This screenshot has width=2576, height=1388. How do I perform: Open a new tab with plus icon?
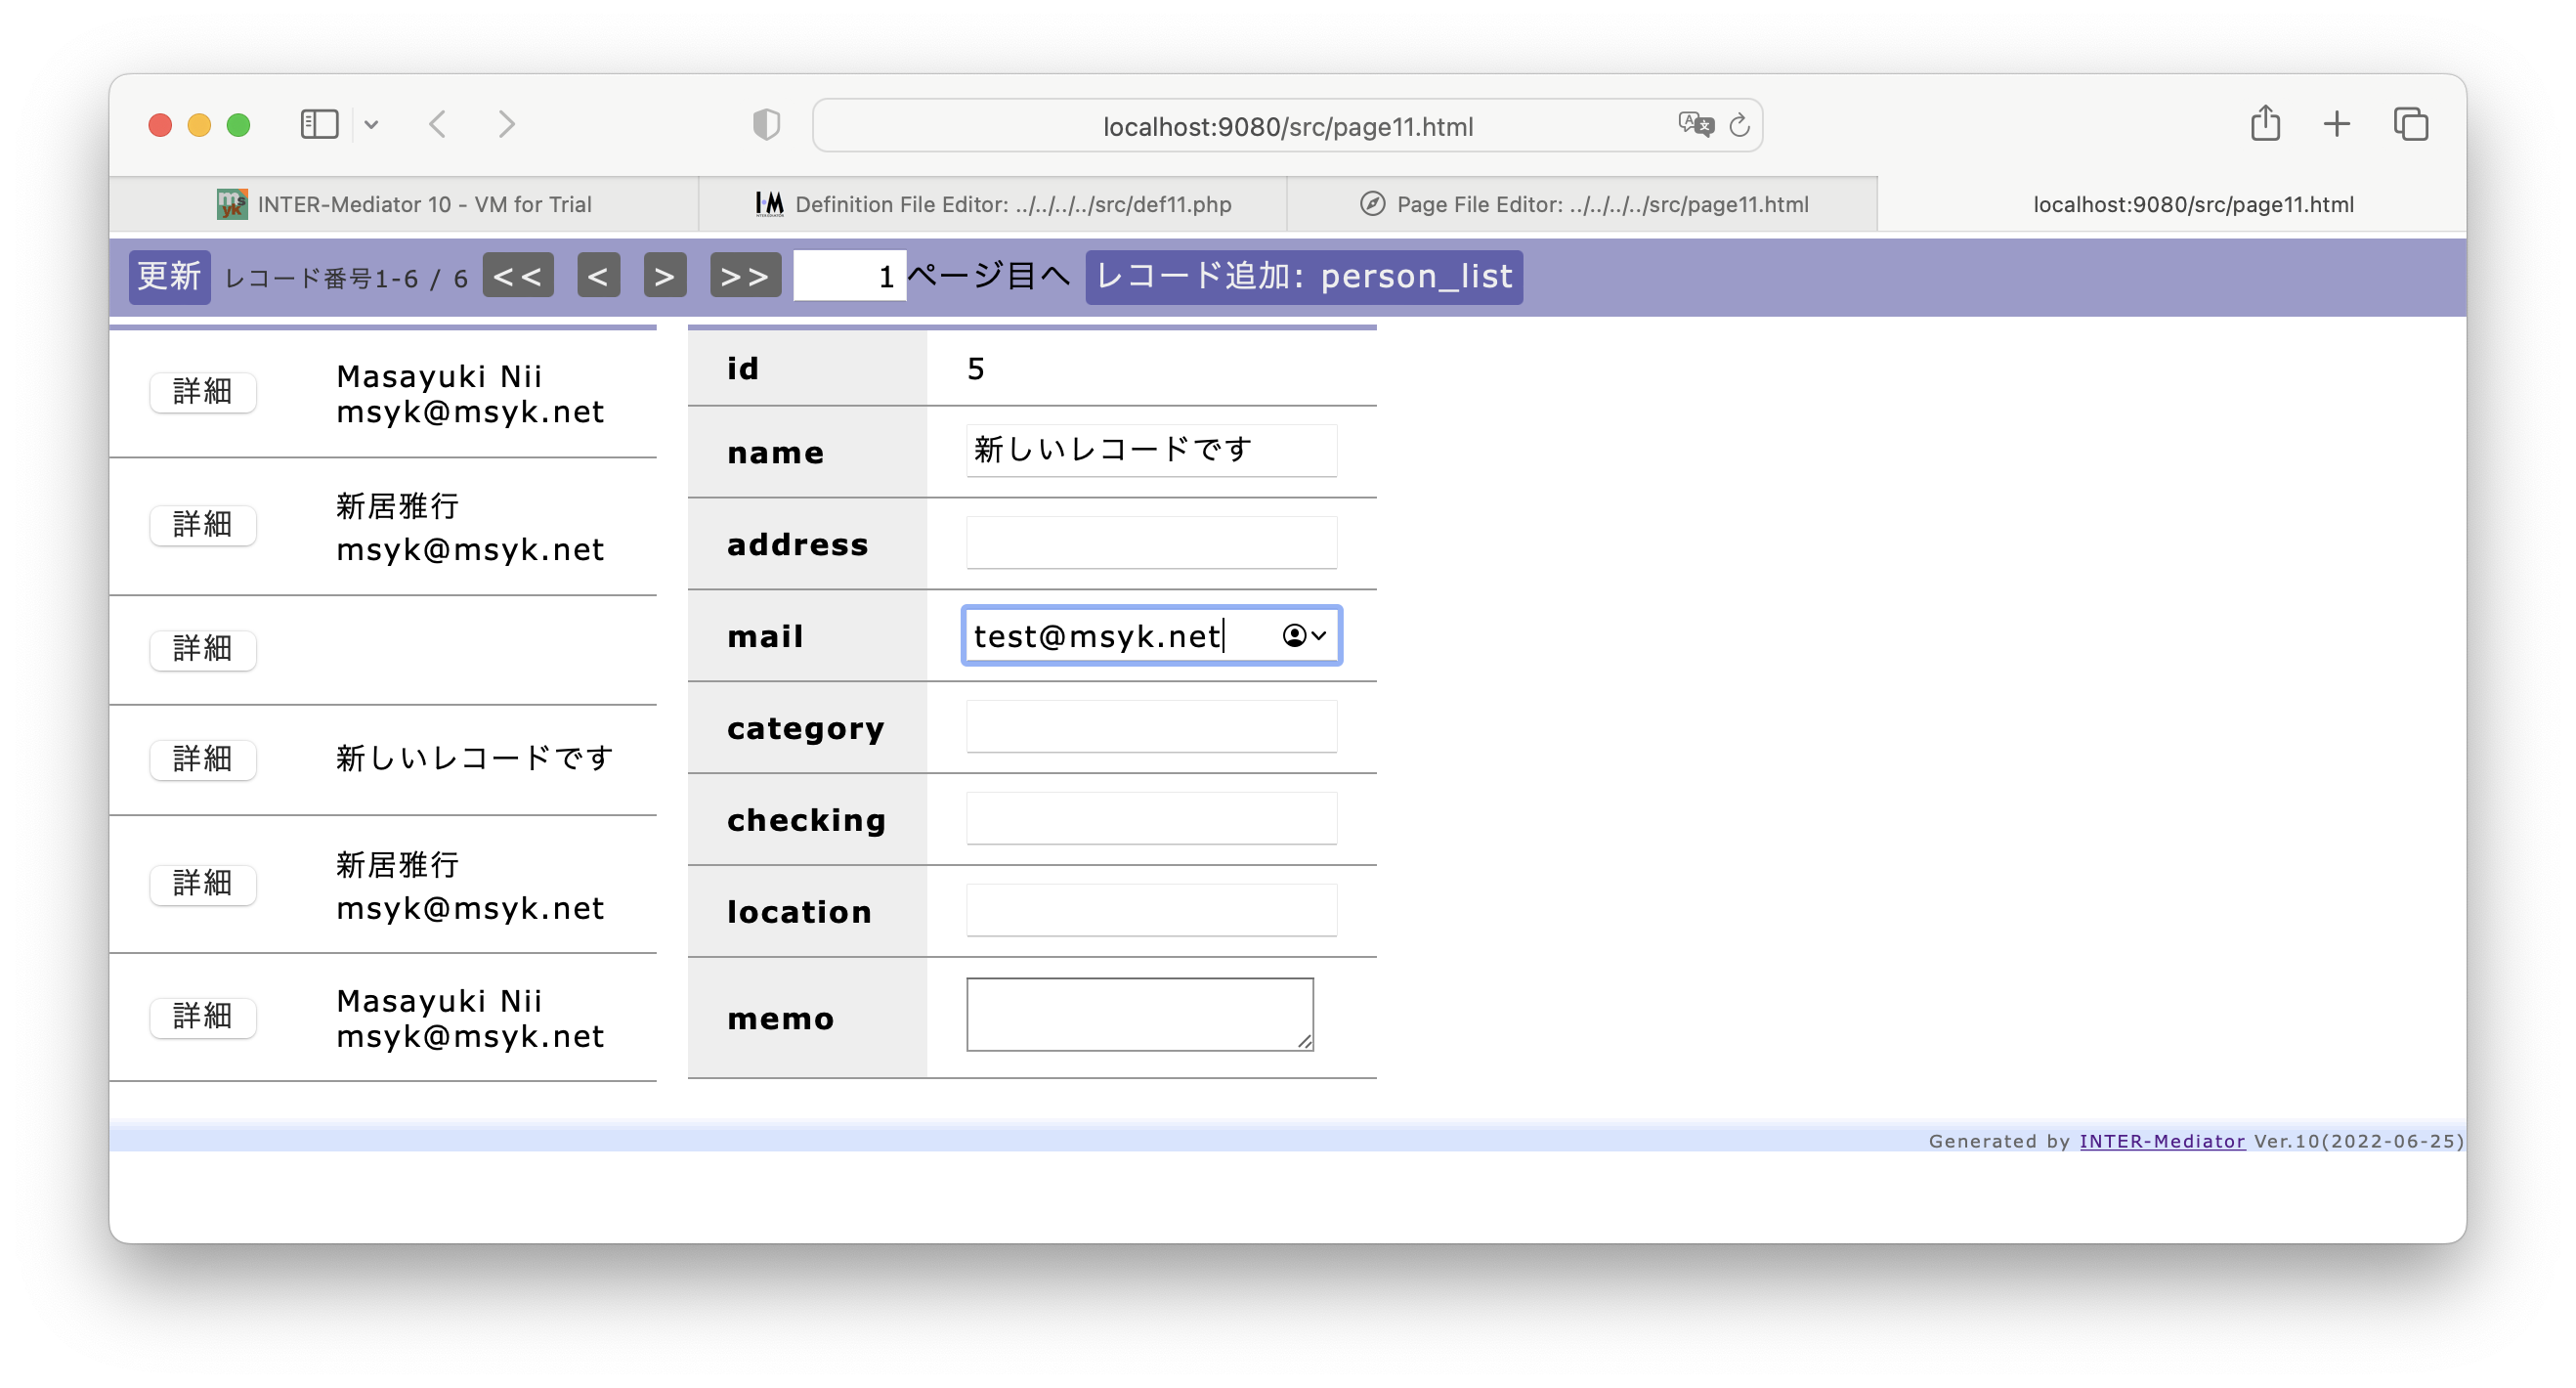click(2336, 124)
